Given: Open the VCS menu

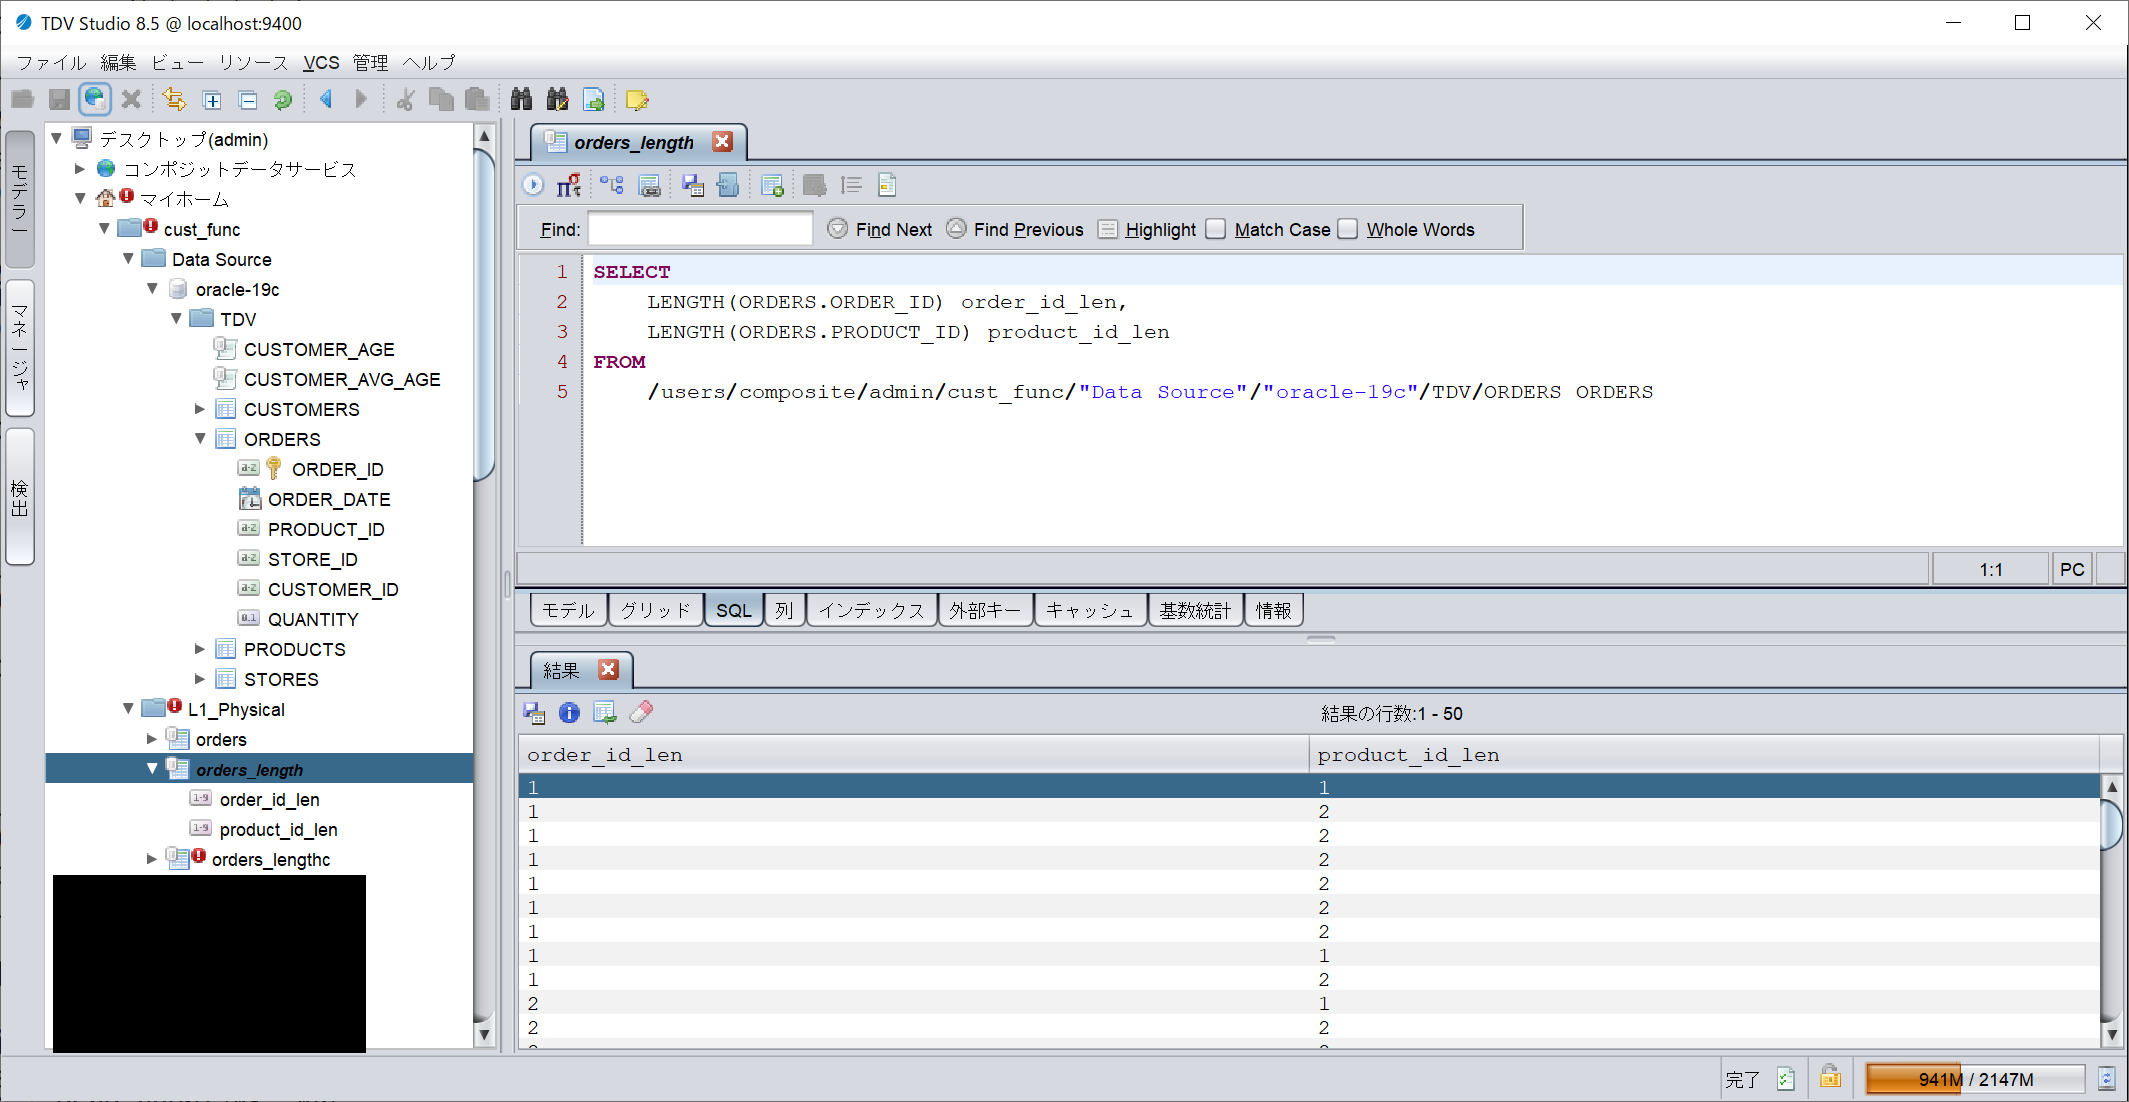Looking at the screenshot, I should (321, 62).
